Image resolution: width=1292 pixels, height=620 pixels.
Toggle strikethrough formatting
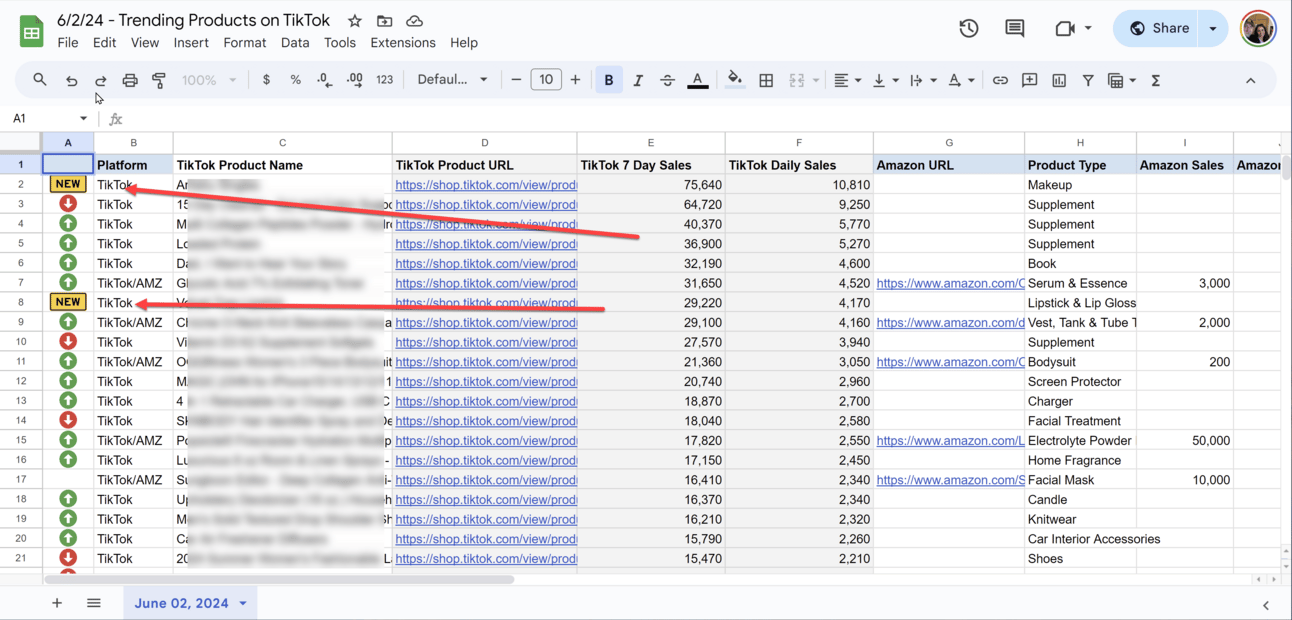point(667,80)
